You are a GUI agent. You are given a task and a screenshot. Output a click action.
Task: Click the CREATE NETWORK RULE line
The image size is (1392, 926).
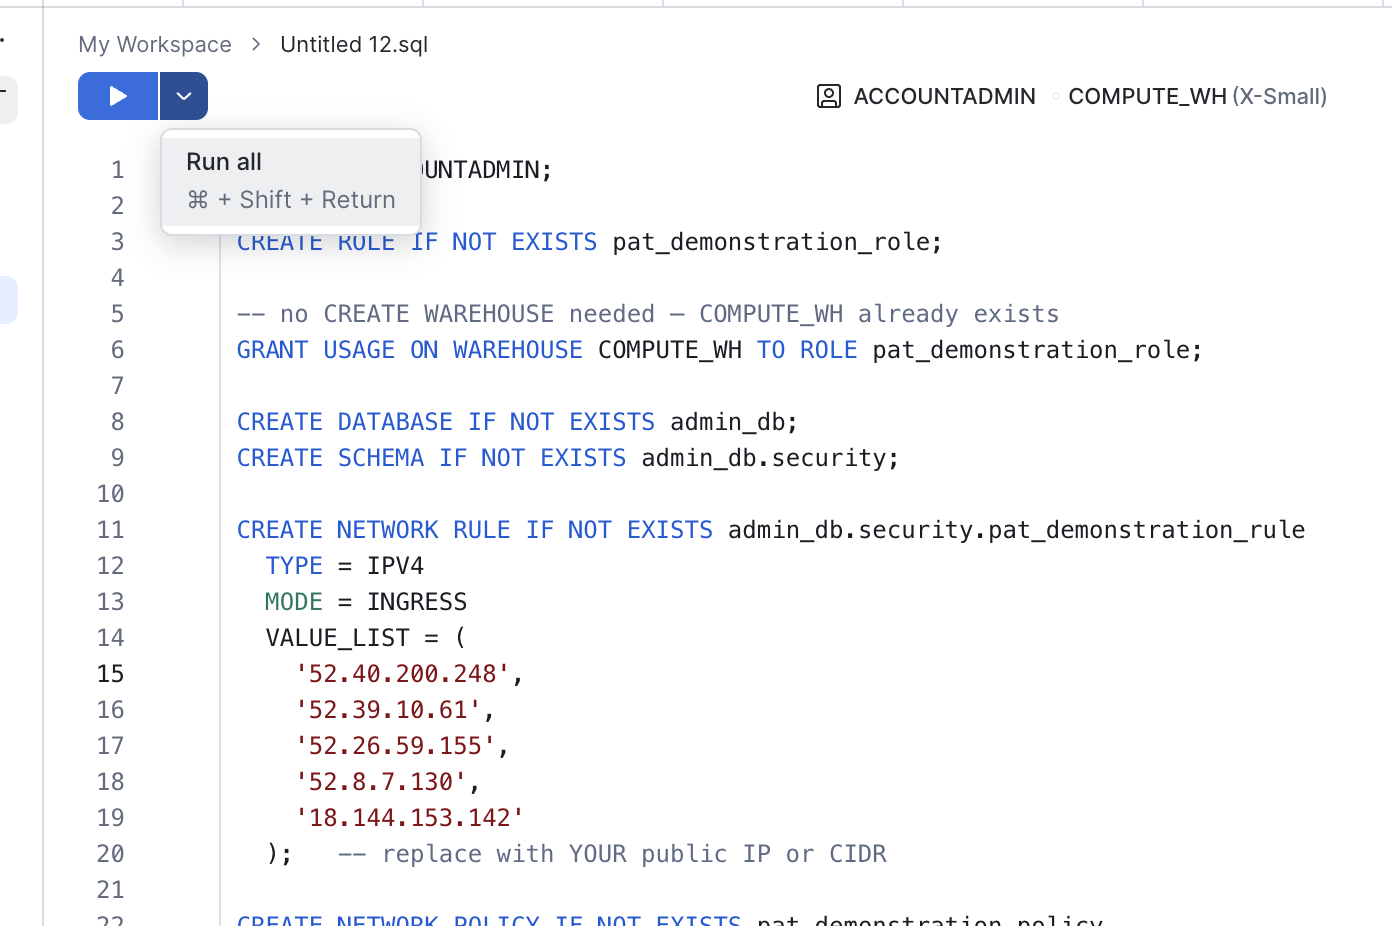pos(771,530)
